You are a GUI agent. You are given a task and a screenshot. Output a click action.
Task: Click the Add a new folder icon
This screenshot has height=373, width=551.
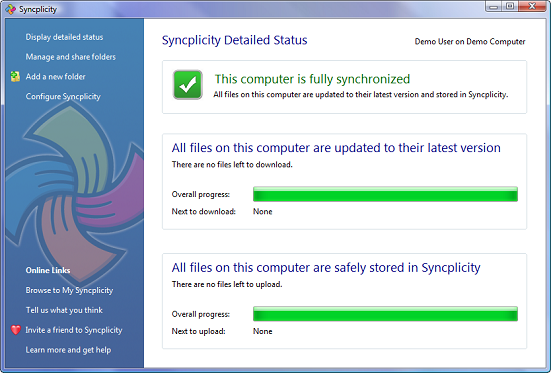[x=15, y=76]
